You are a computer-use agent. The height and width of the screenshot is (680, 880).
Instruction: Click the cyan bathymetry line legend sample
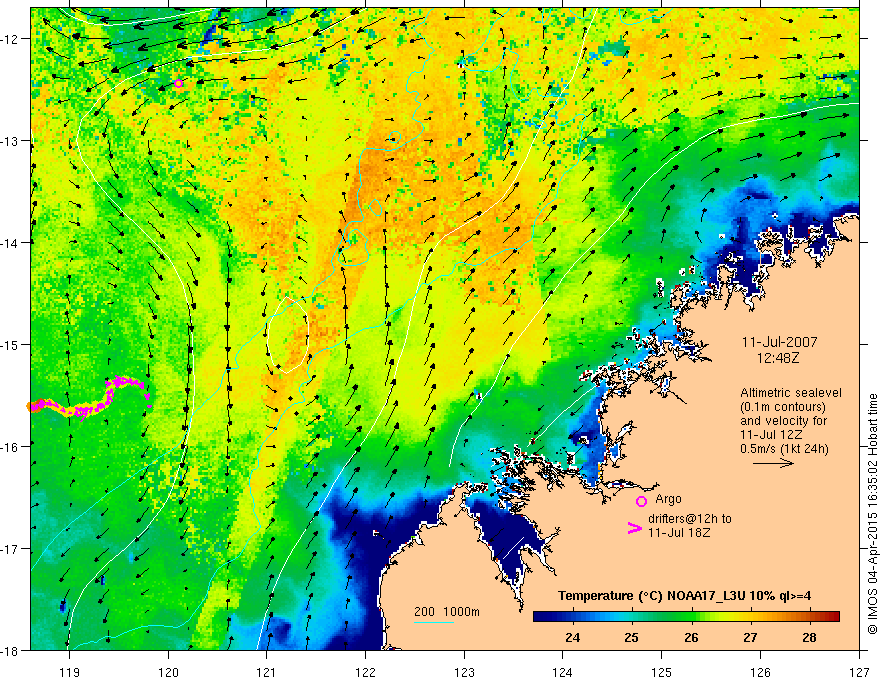point(434,622)
